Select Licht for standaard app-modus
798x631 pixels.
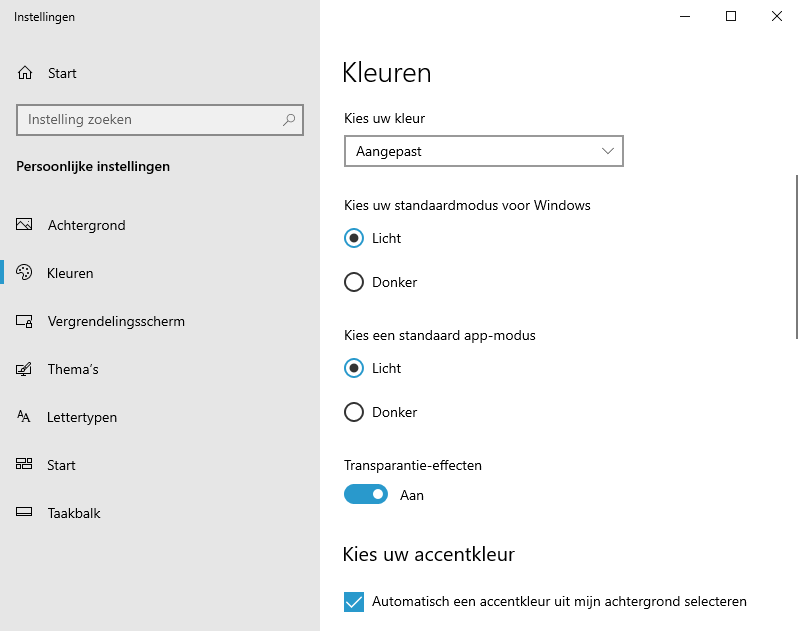coord(354,368)
